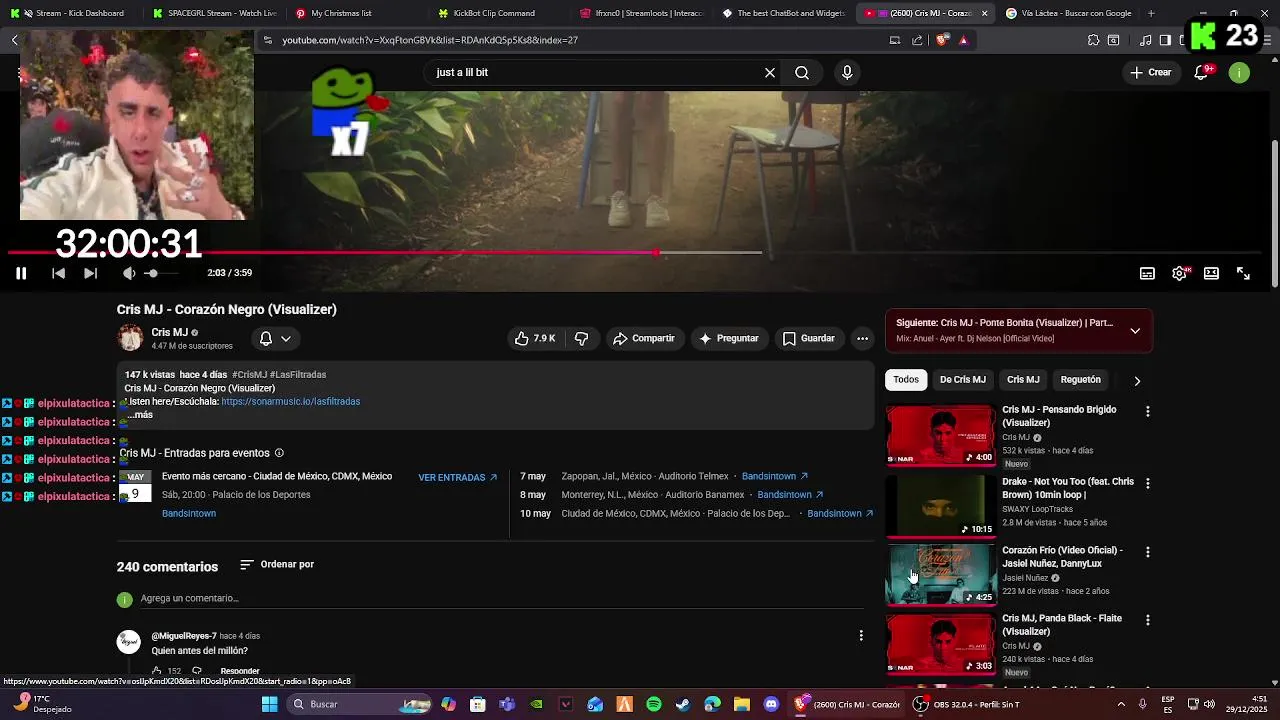Enter fullscreen on the video
The height and width of the screenshot is (720, 1280).
pos(1243,273)
